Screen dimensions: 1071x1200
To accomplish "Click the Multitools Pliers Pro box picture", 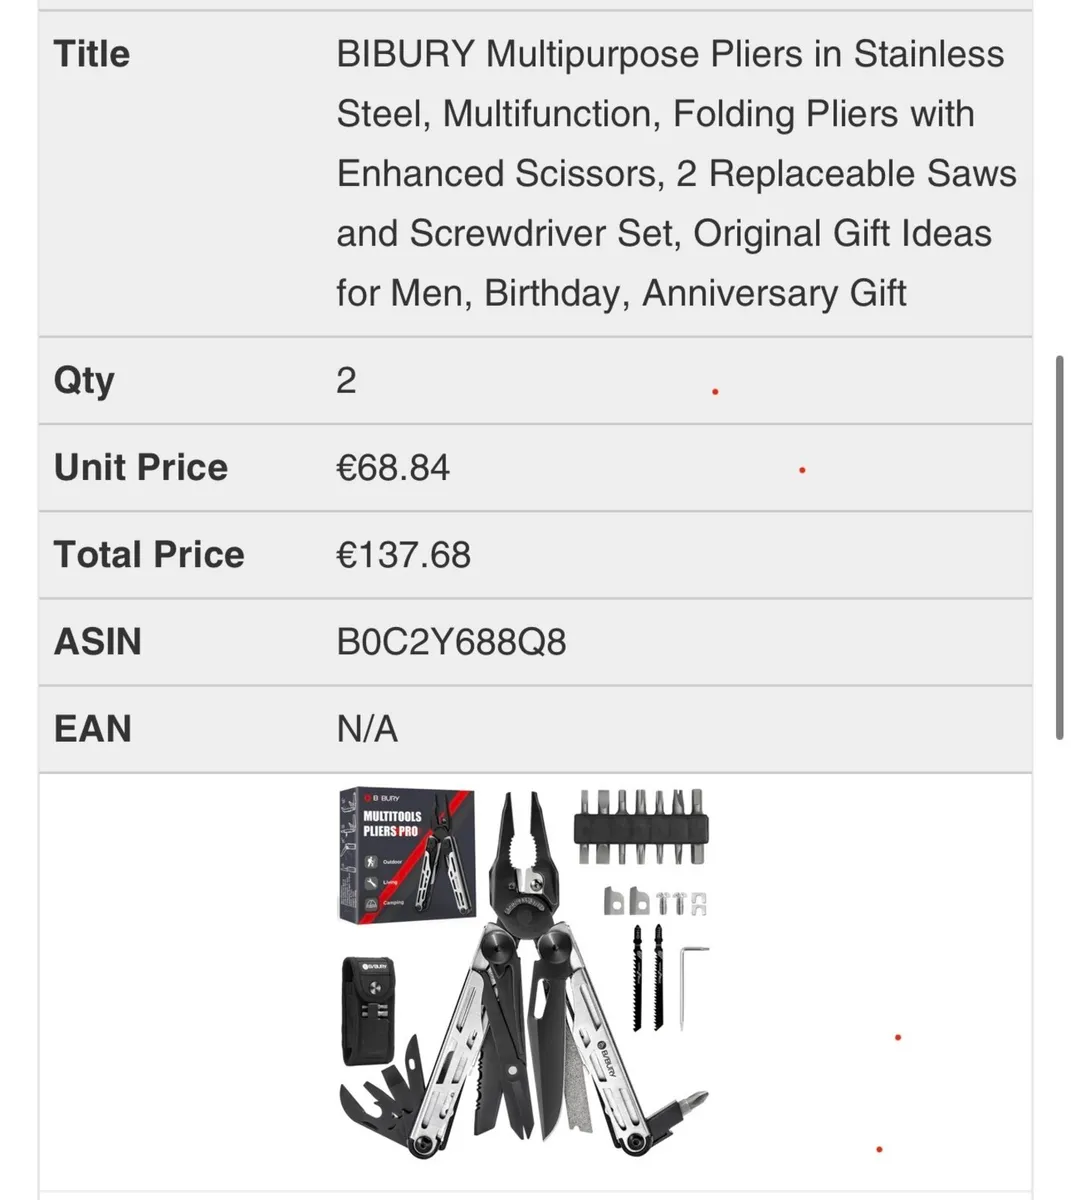I will click(x=406, y=854).
